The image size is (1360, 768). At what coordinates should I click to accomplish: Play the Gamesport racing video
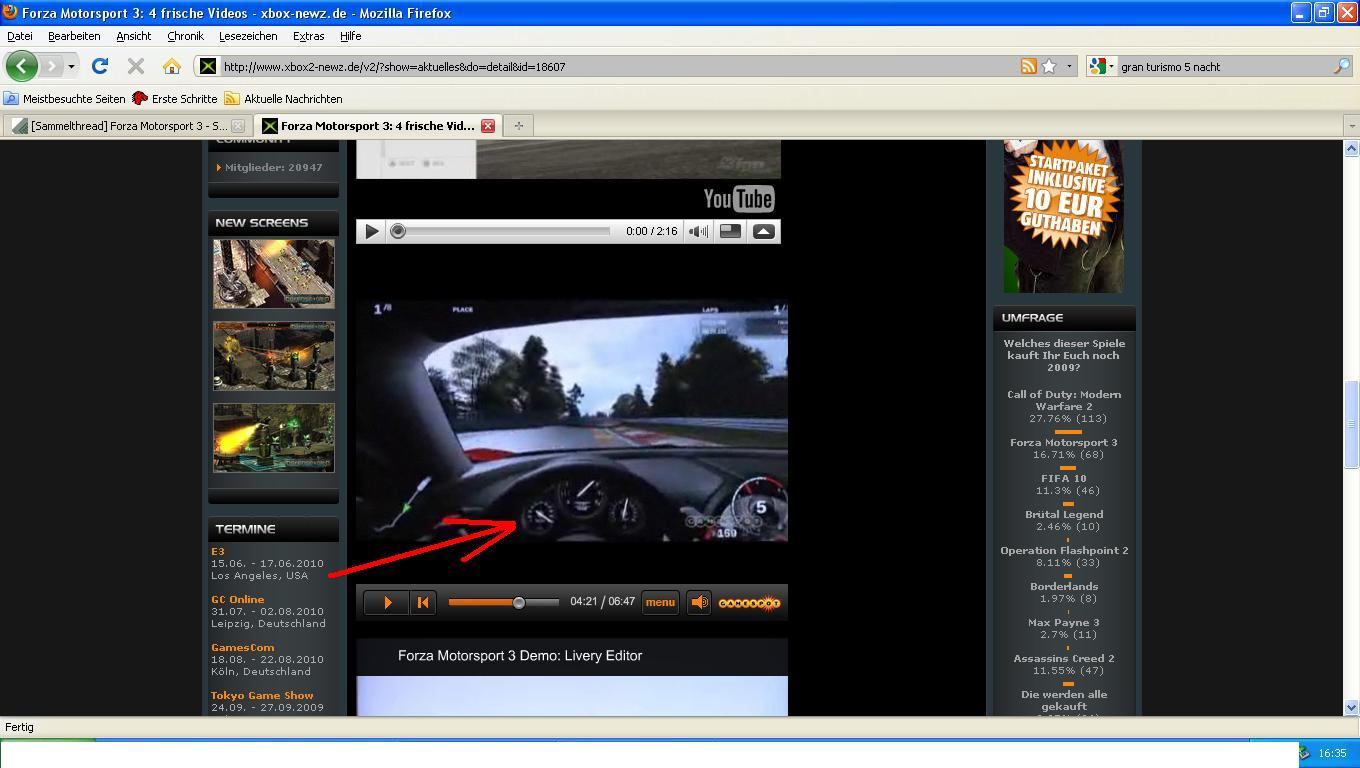(x=387, y=602)
